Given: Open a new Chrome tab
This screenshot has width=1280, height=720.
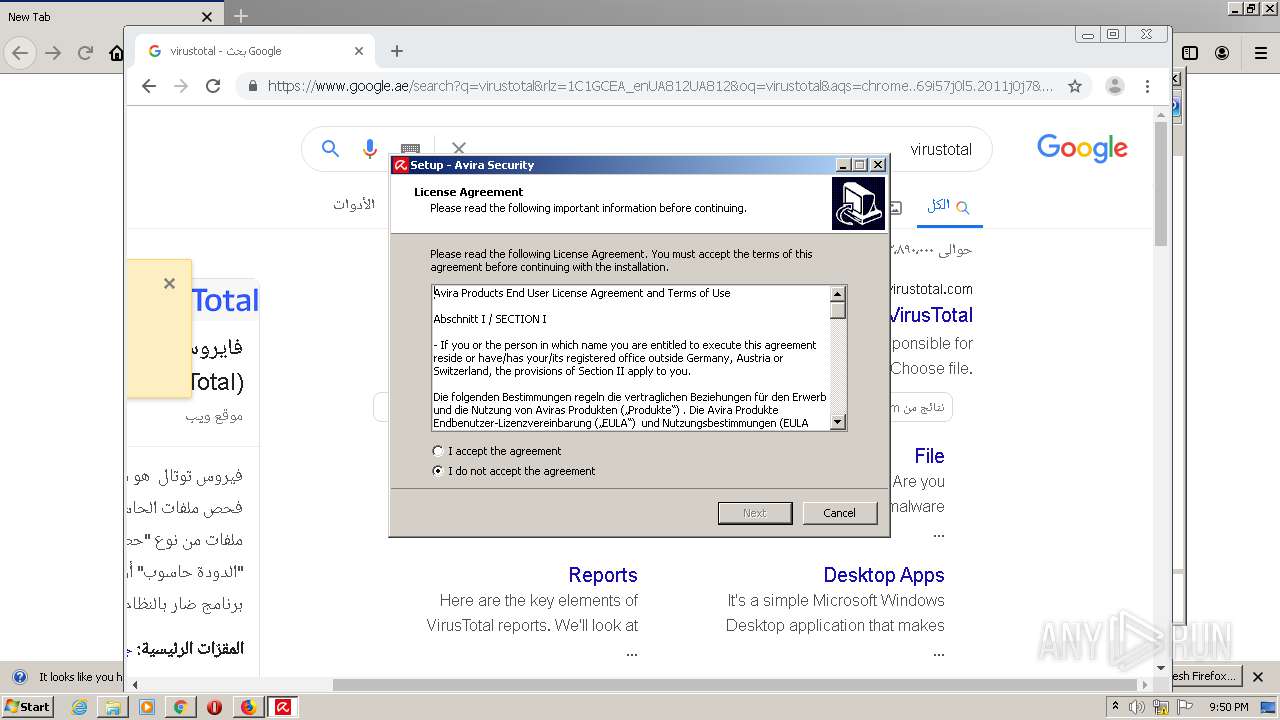Looking at the screenshot, I should pyautogui.click(x=397, y=51).
